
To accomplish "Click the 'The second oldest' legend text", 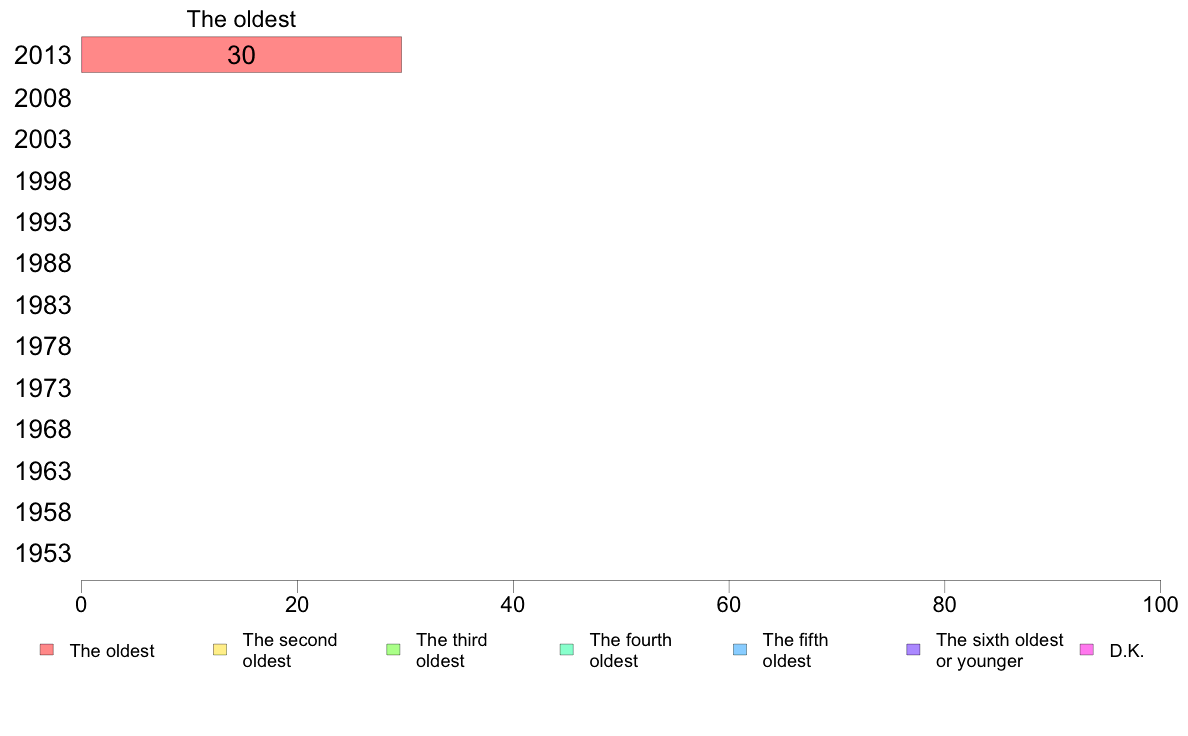I will coord(289,650).
